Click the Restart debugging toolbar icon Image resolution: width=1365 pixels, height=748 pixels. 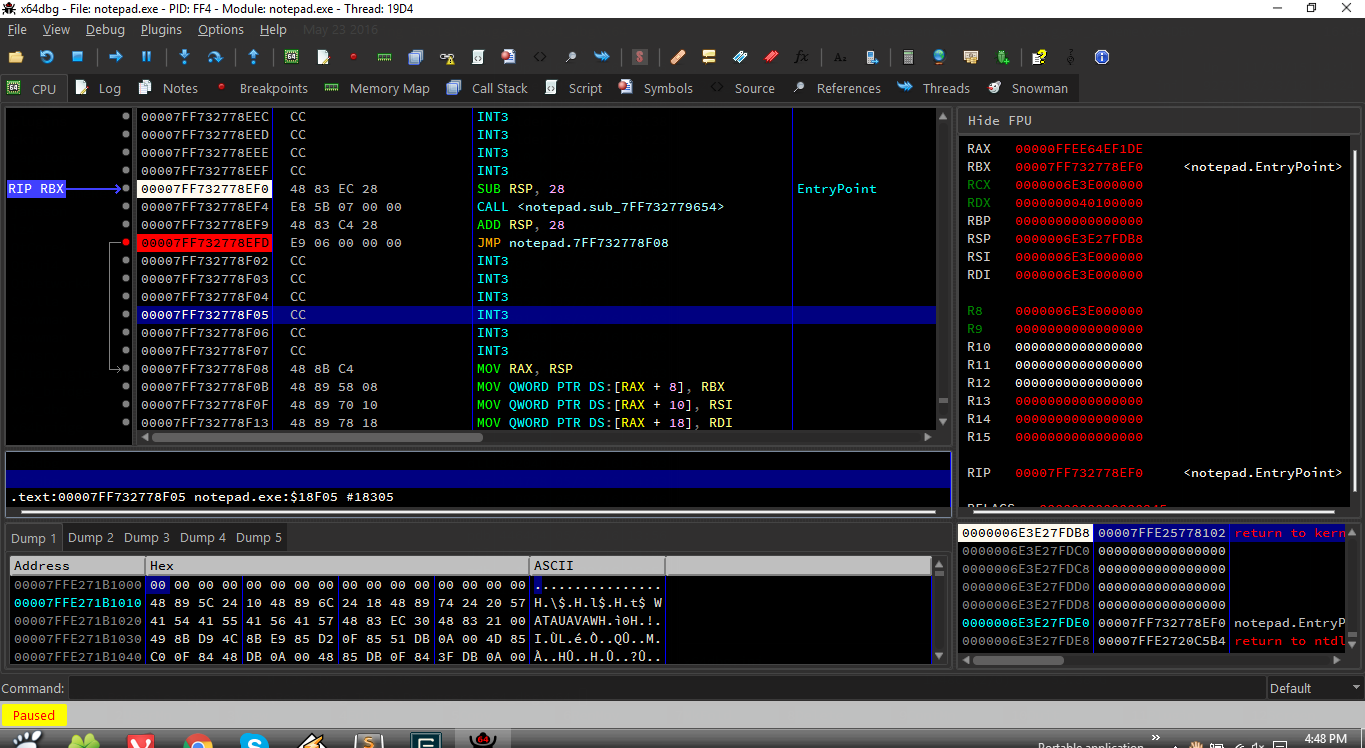[x=46, y=57]
